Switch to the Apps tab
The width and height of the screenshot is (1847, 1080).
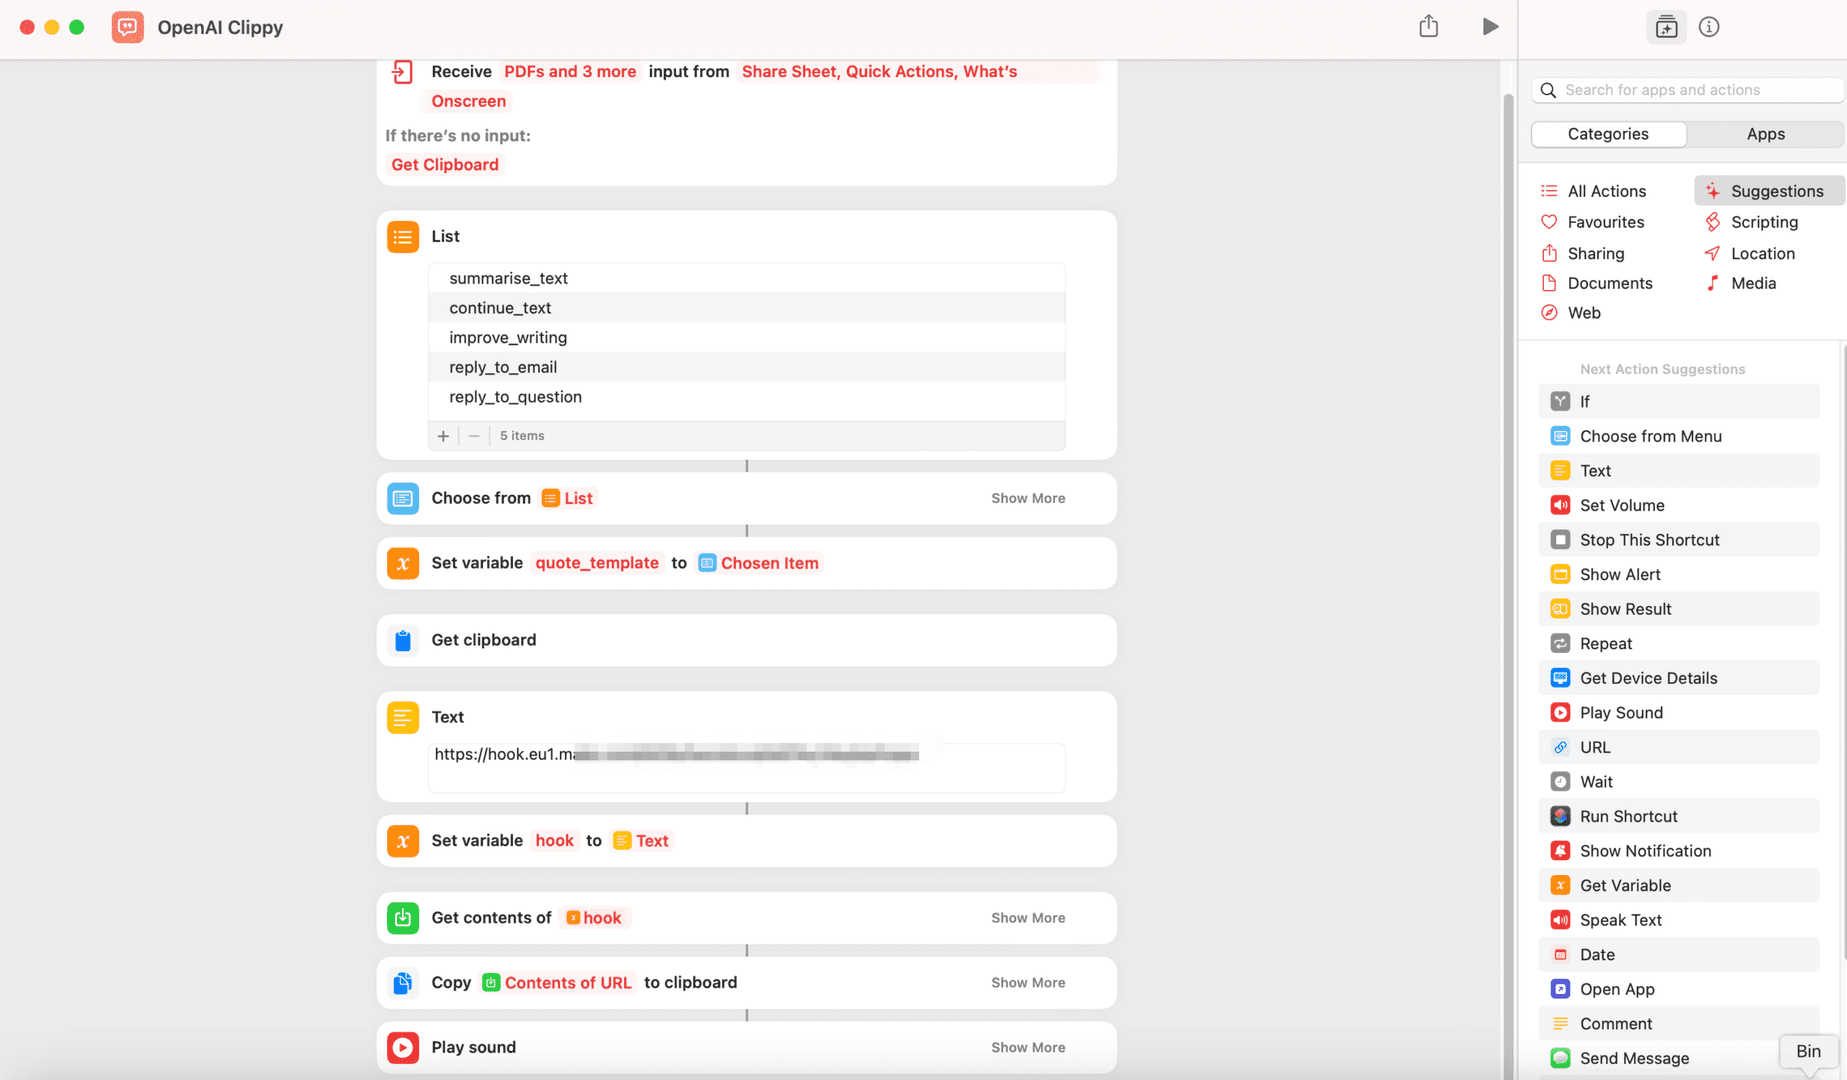(x=1765, y=133)
